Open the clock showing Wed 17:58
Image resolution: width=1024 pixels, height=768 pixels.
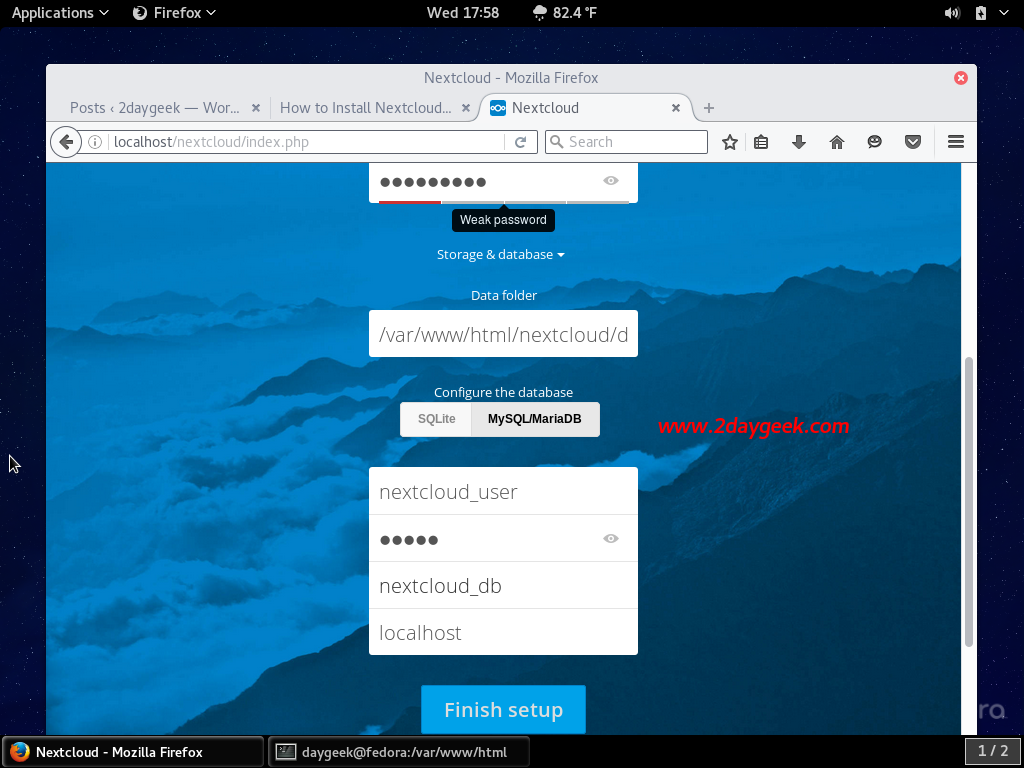(x=463, y=12)
